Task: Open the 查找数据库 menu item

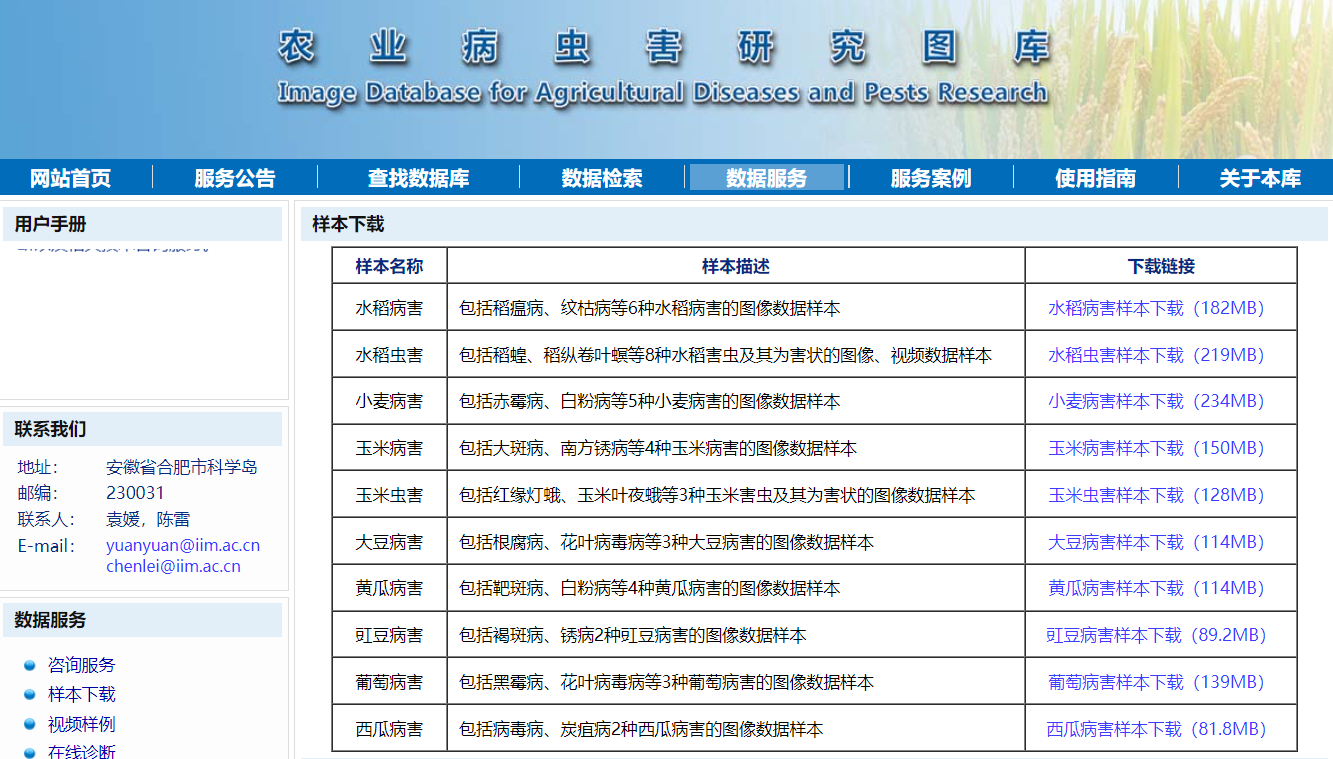Action: [418, 179]
